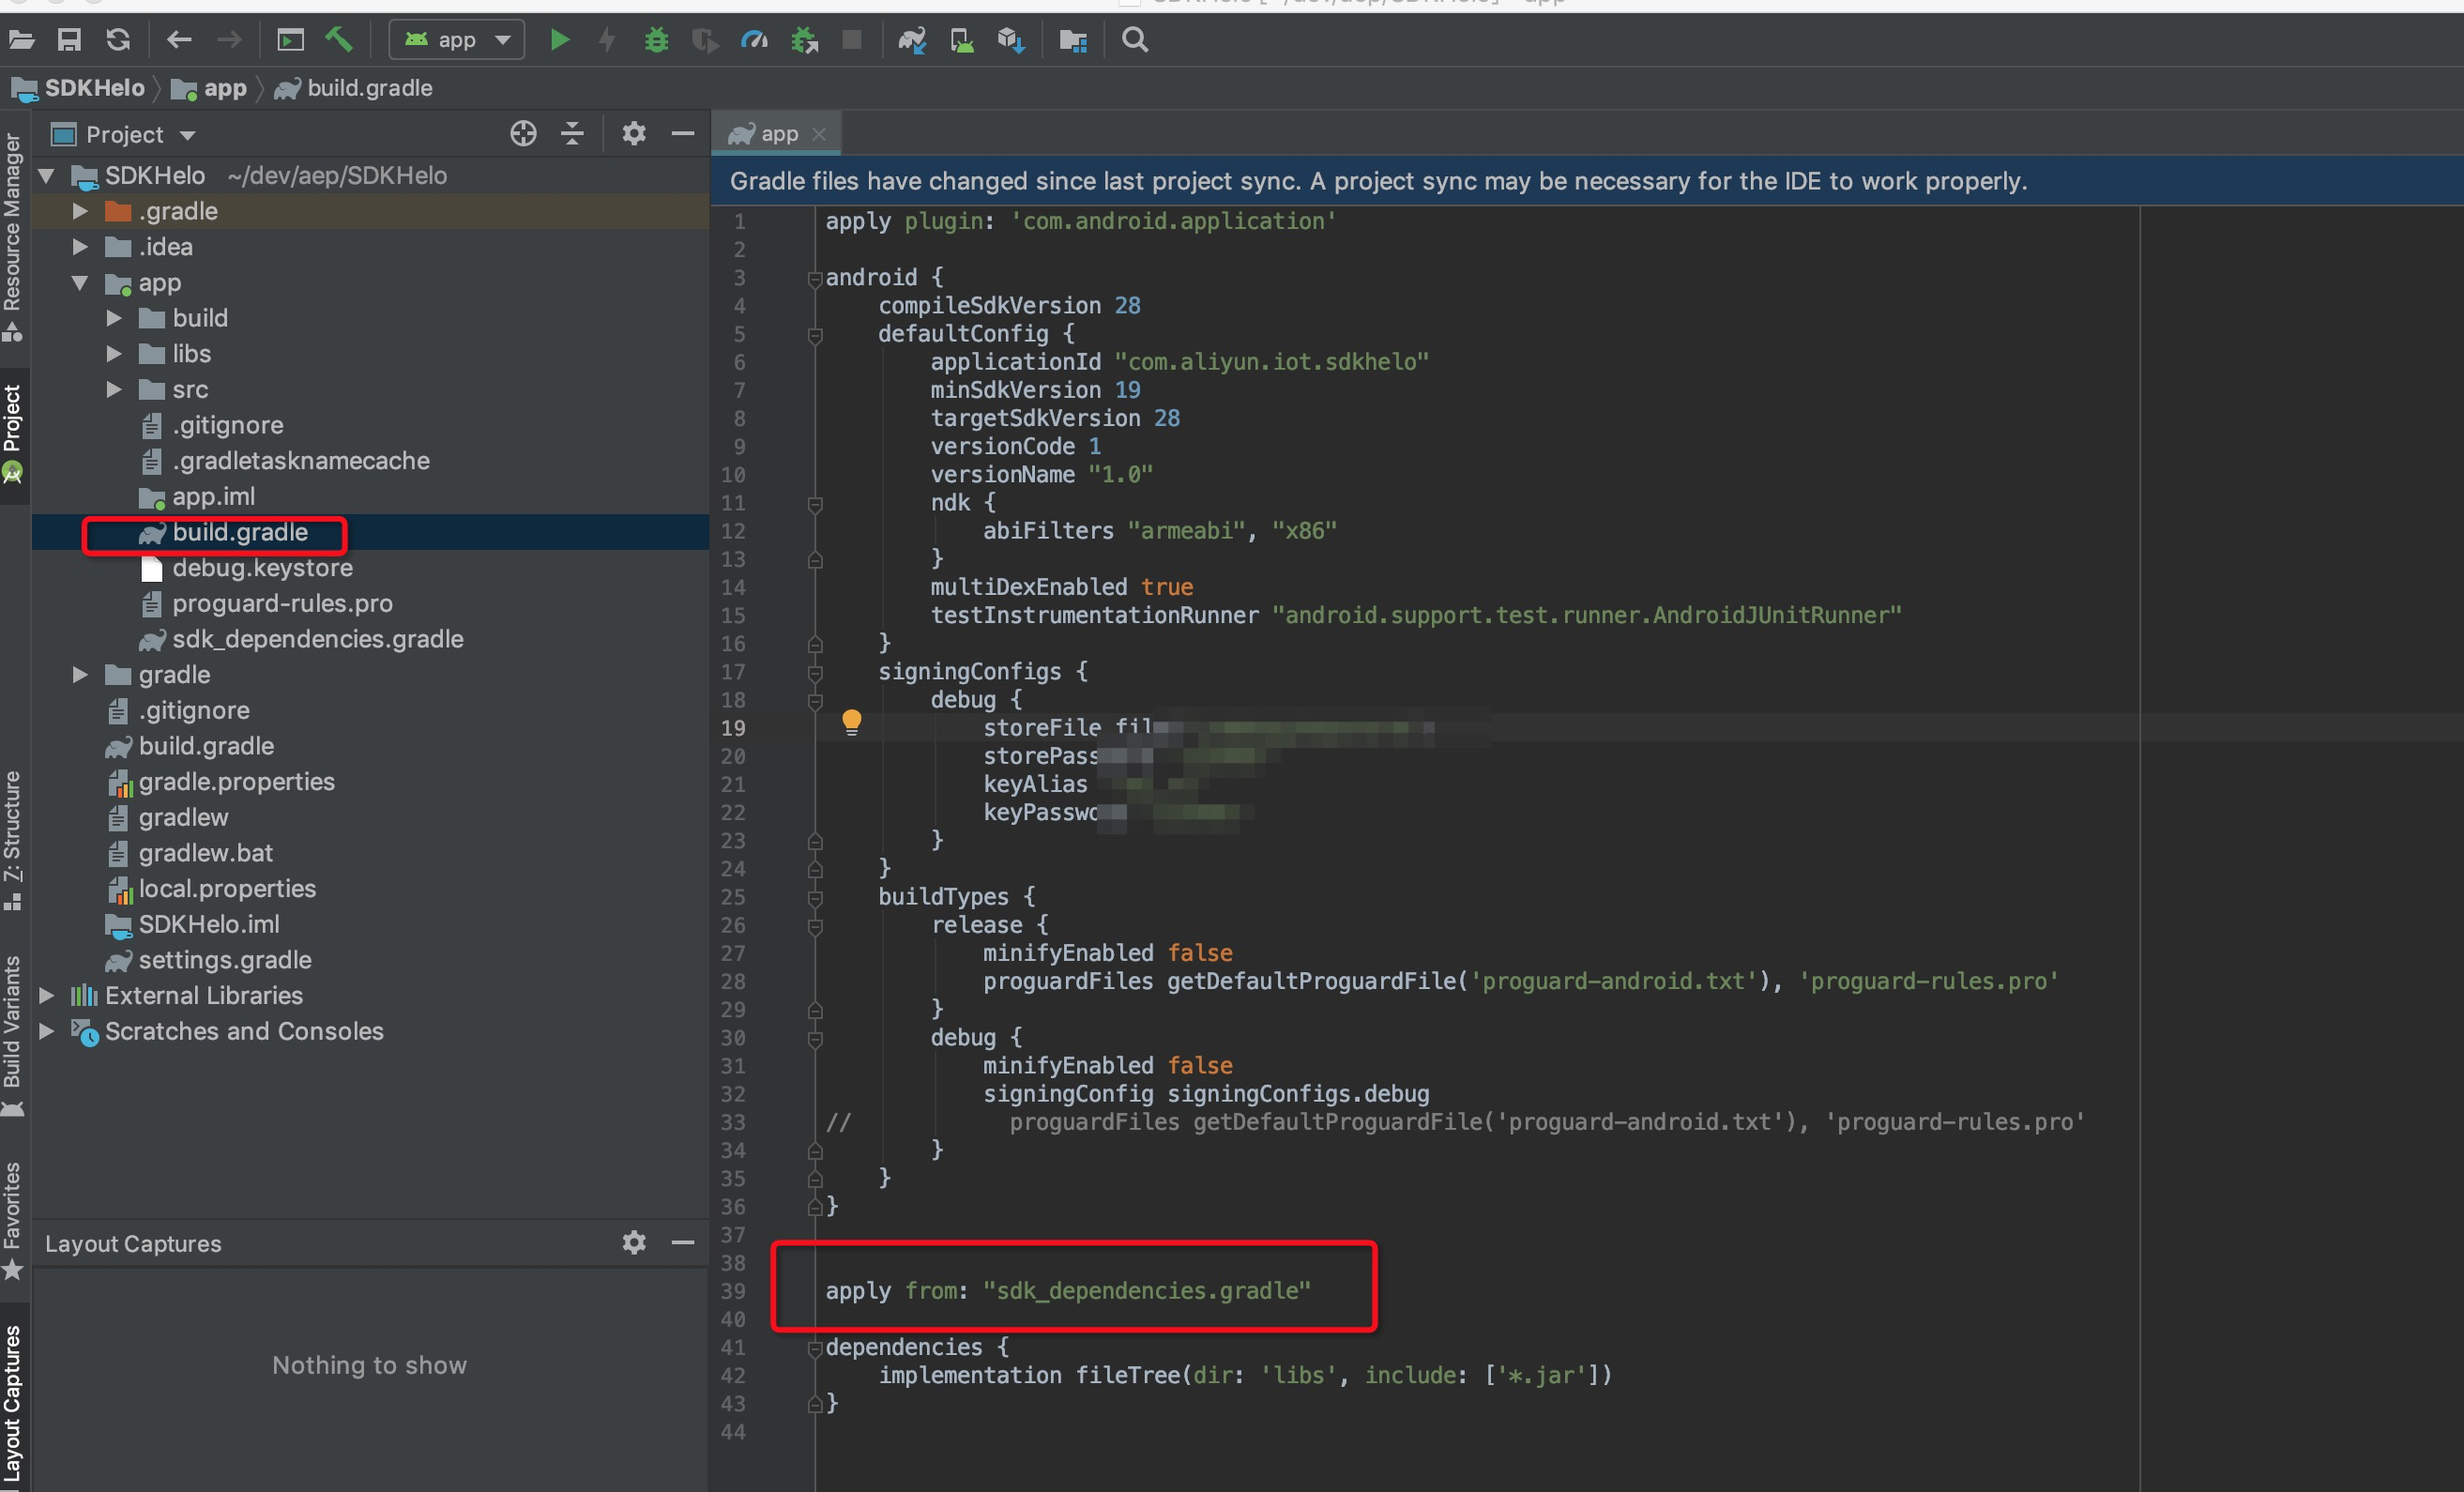The image size is (2464, 1492).
Task: Click the Sync/refresh icon in toolbar
Action: [118, 40]
